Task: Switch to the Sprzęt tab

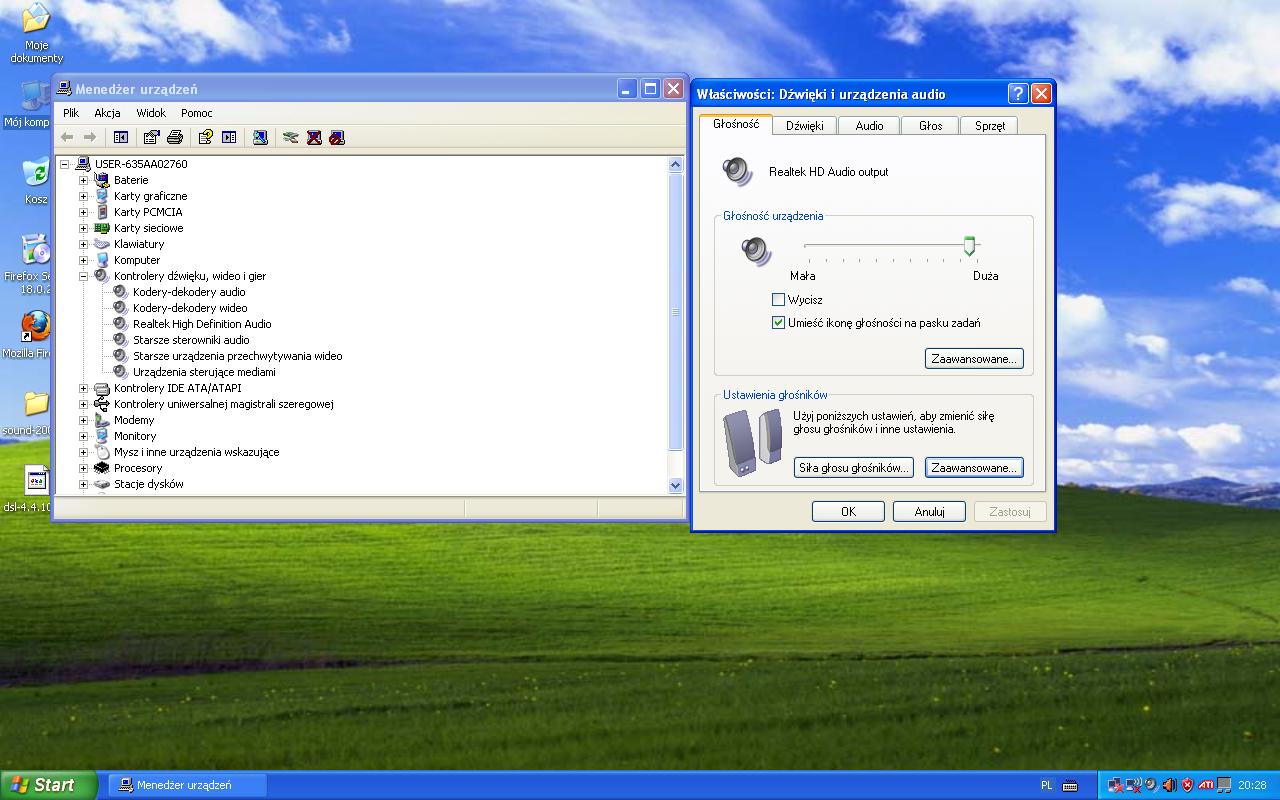Action: [988, 125]
